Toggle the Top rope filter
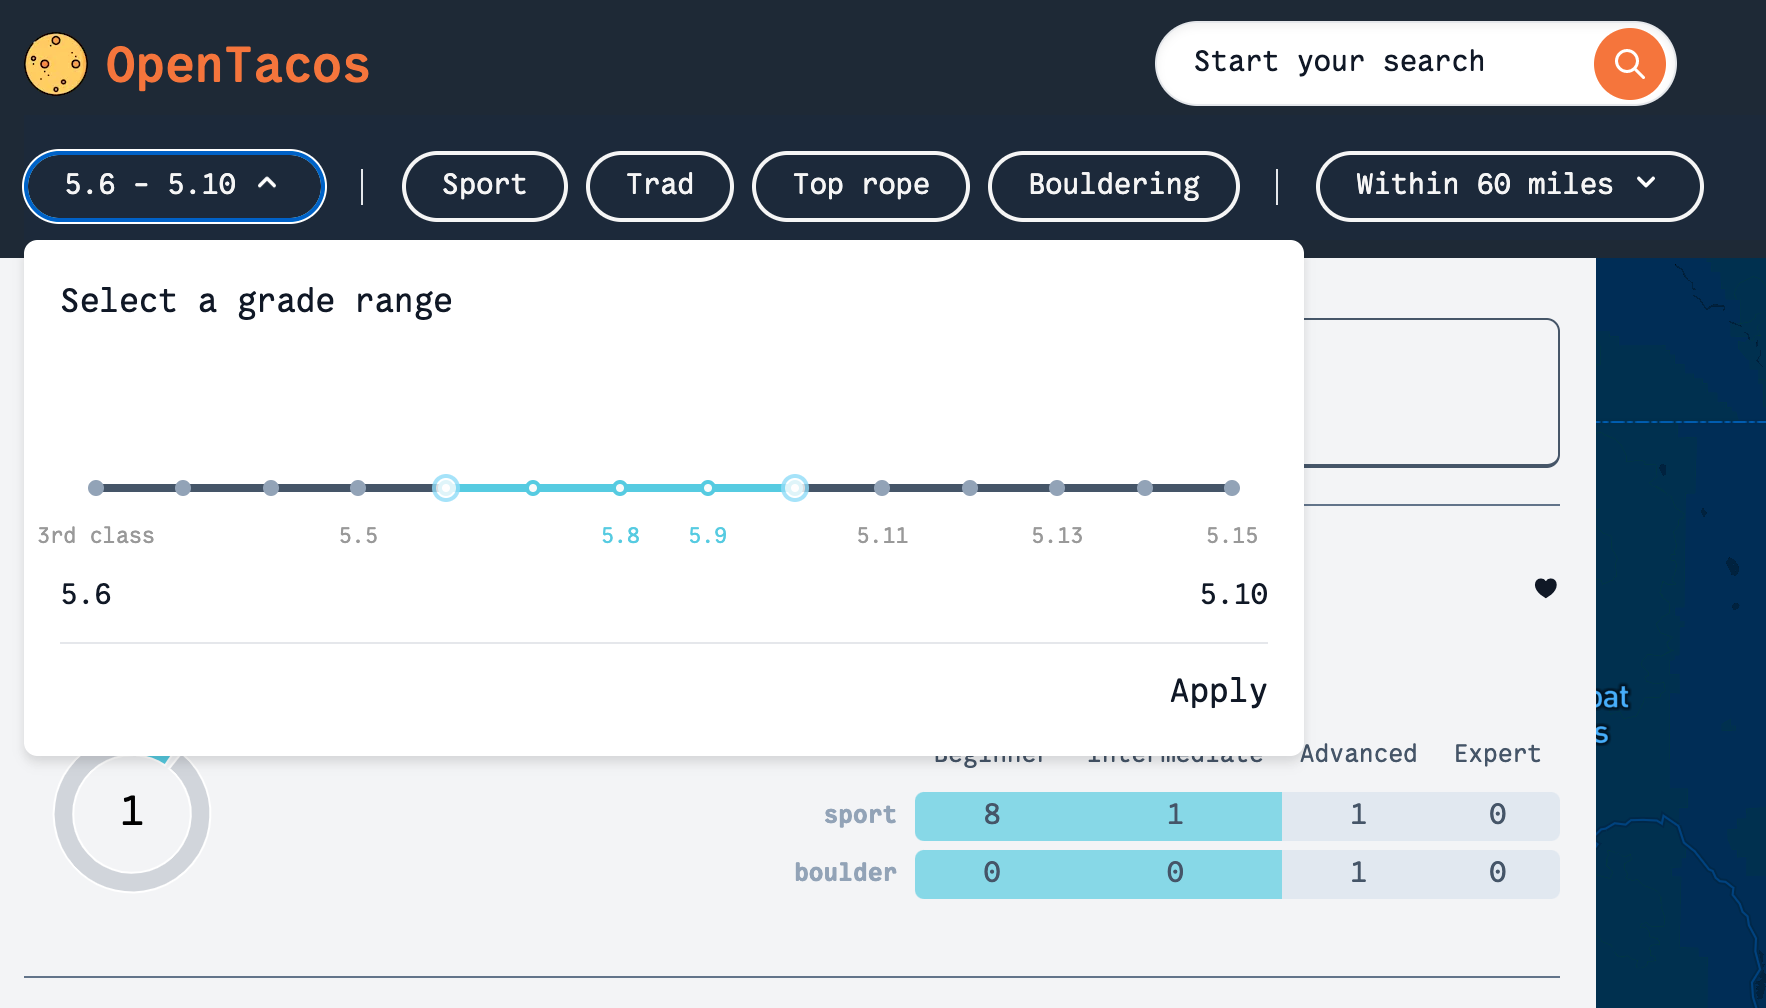Image resolution: width=1766 pixels, height=1008 pixels. coord(860,185)
